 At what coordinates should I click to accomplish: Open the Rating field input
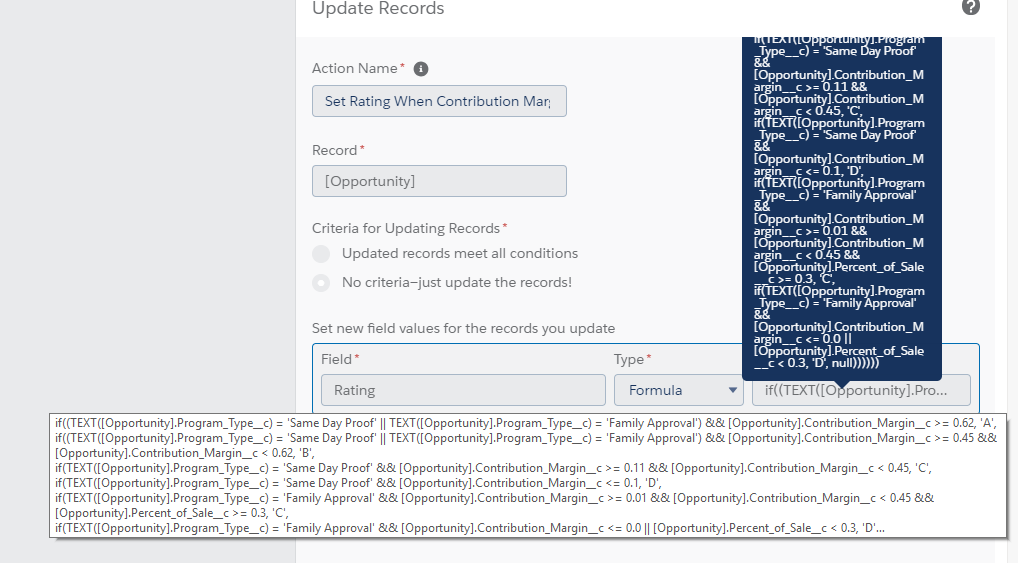point(463,390)
